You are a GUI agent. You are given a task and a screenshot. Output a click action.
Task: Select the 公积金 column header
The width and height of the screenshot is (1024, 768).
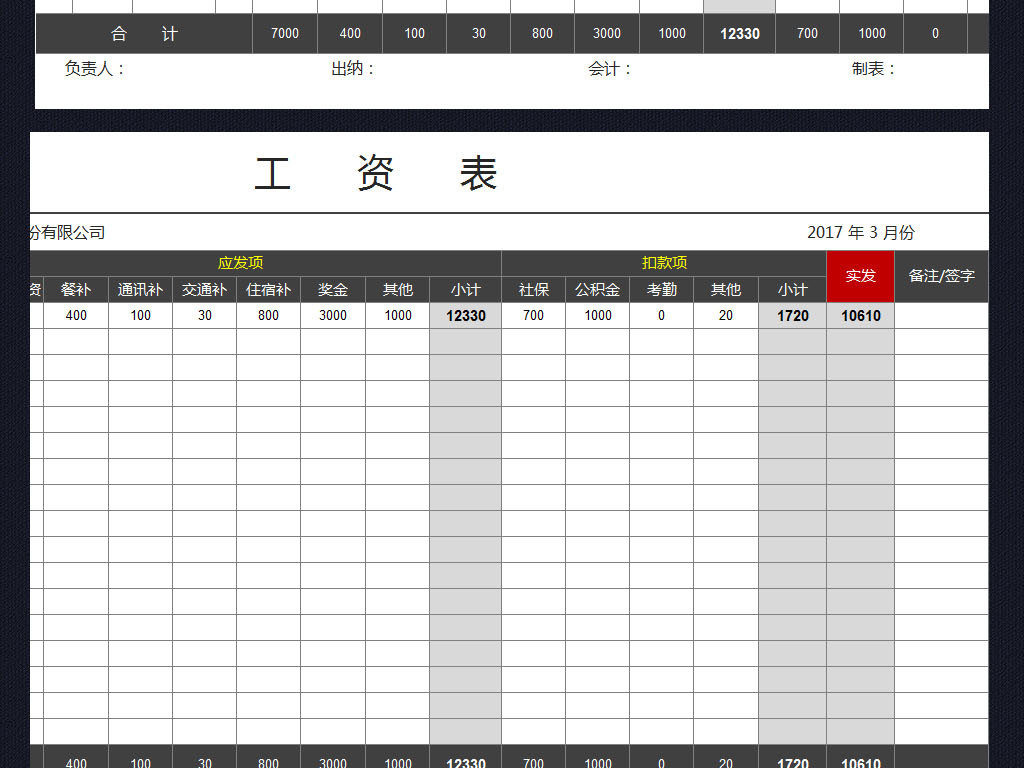[597, 290]
